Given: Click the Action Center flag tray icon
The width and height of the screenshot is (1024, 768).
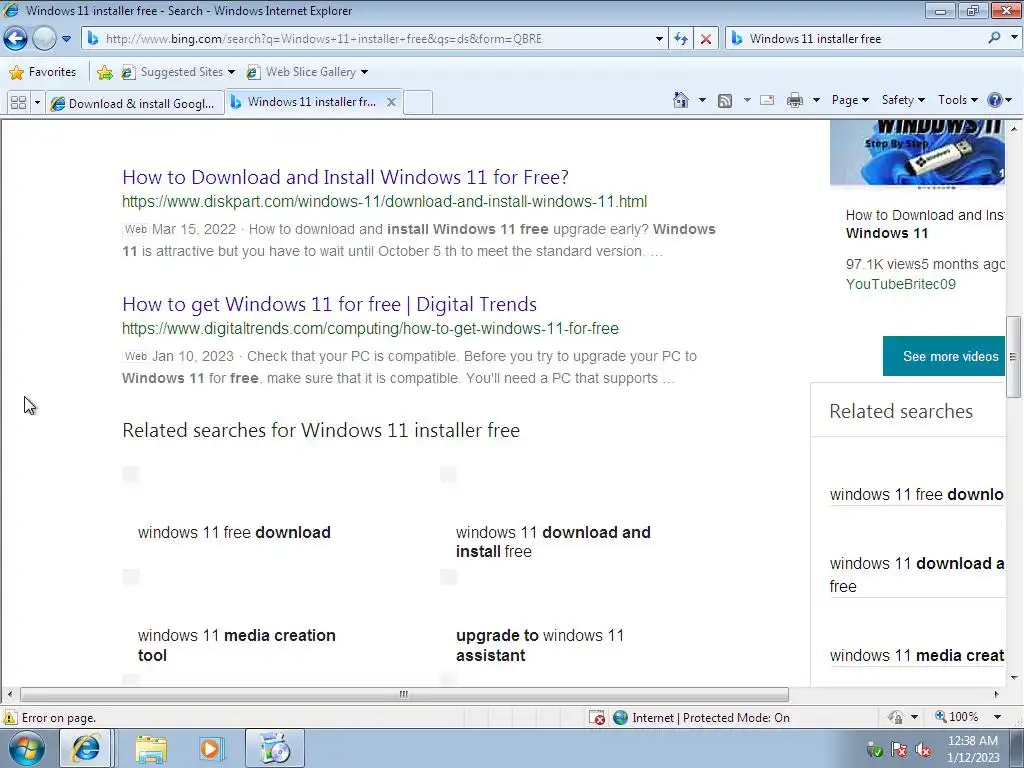Looking at the screenshot, I should (899, 749).
